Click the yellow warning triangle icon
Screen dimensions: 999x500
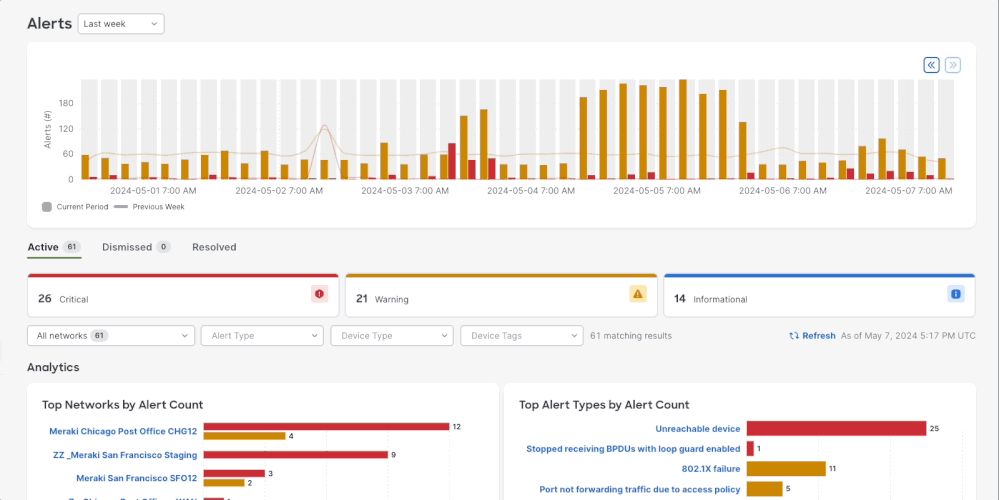pyautogui.click(x=637, y=294)
